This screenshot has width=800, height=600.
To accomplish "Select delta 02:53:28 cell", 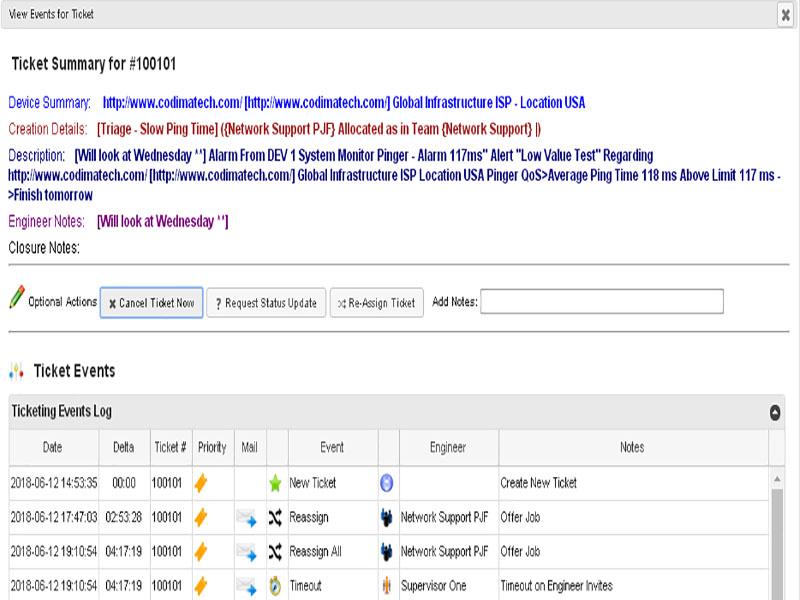I will pyautogui.click(x=123, y=517).
